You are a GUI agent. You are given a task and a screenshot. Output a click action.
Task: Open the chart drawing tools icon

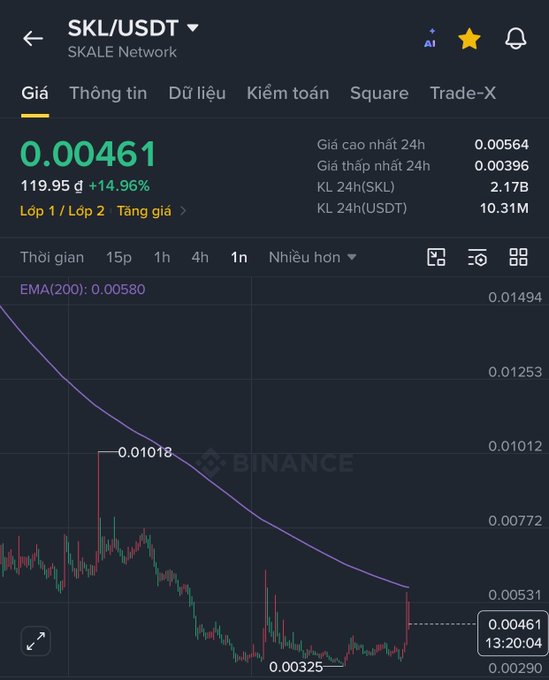(436, 257)
